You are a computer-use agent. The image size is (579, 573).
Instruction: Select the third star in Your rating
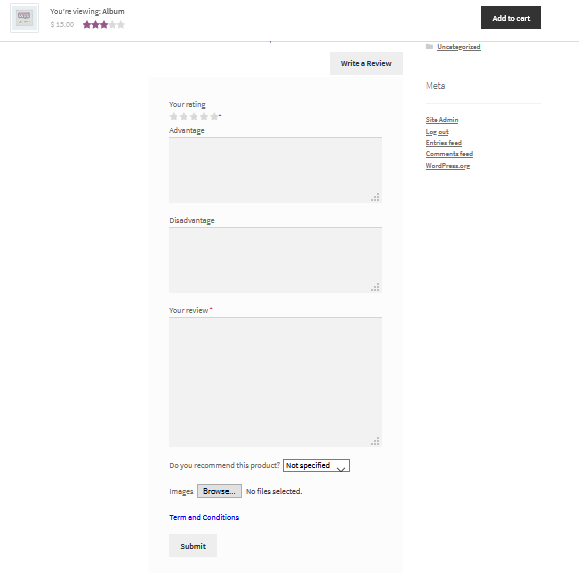(x=194, y=117)
